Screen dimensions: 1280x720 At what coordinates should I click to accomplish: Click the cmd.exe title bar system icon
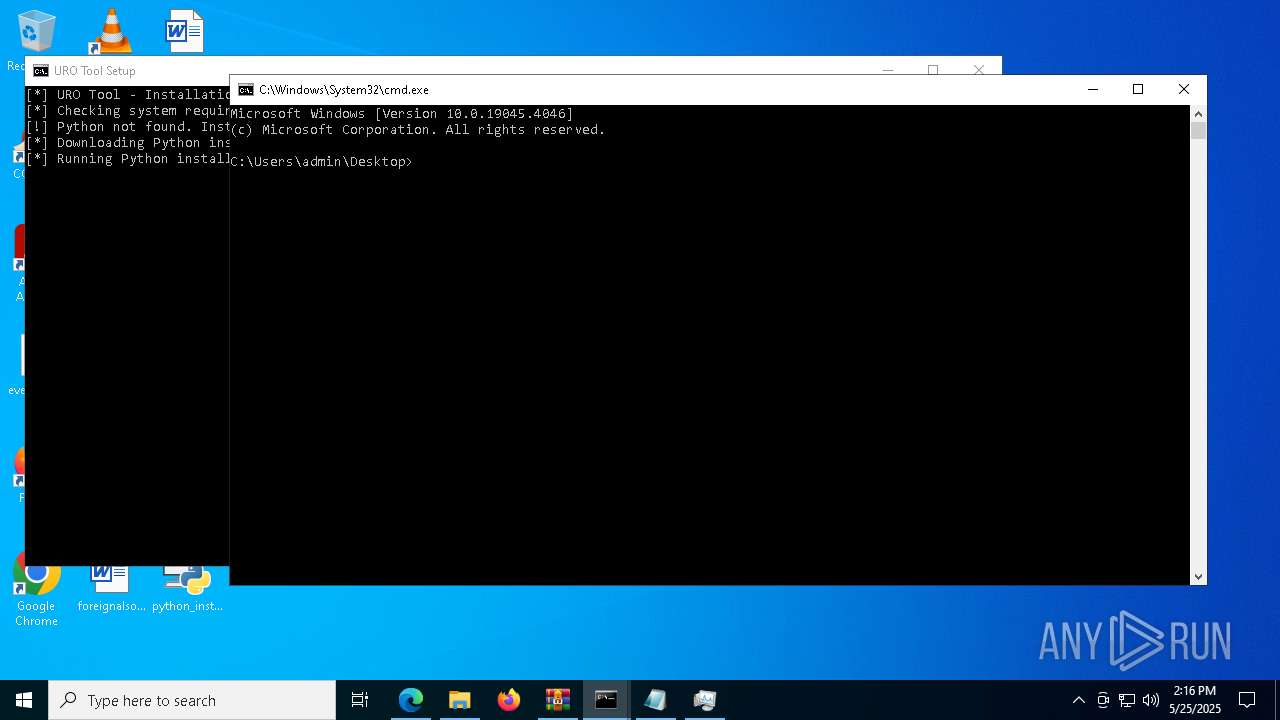tap(246, 90)
